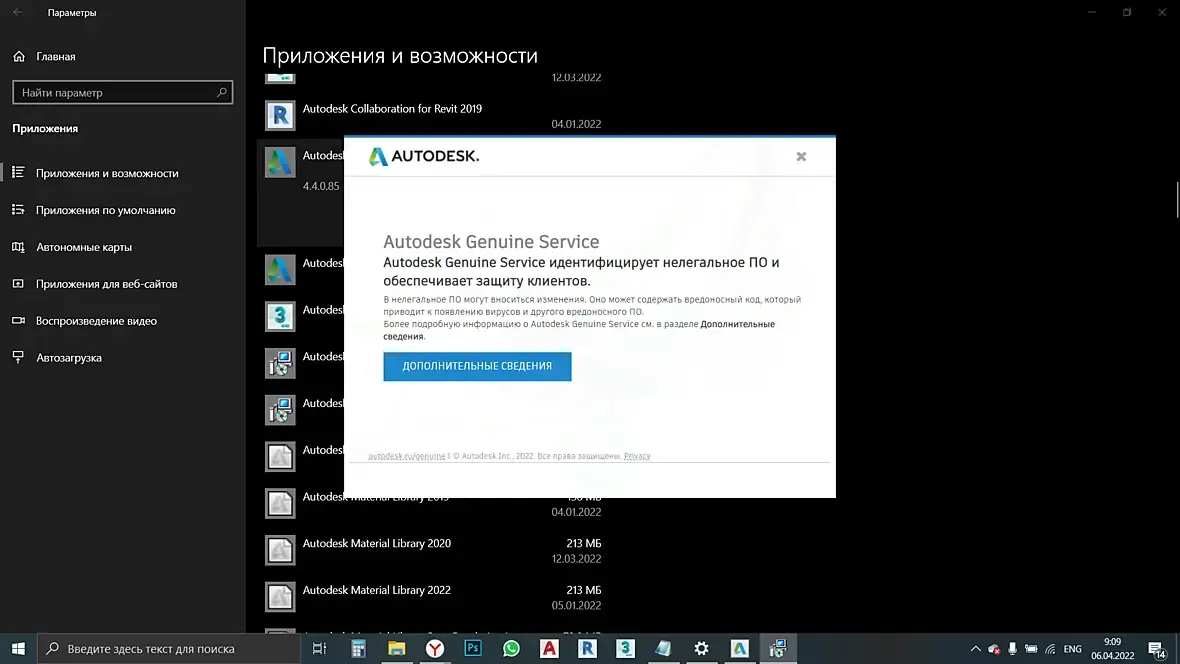Open the Autodesk app in taskbar

click(x=740, y=648)
